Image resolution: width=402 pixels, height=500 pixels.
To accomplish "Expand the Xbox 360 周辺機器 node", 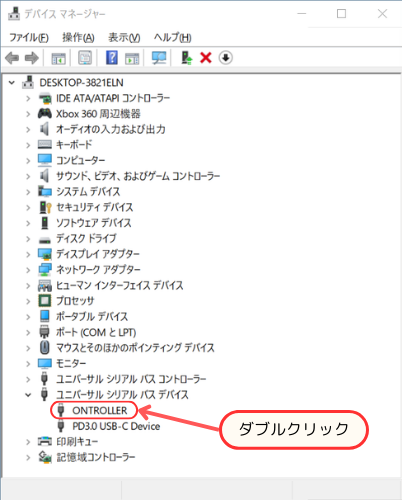I will coord(28,114).
